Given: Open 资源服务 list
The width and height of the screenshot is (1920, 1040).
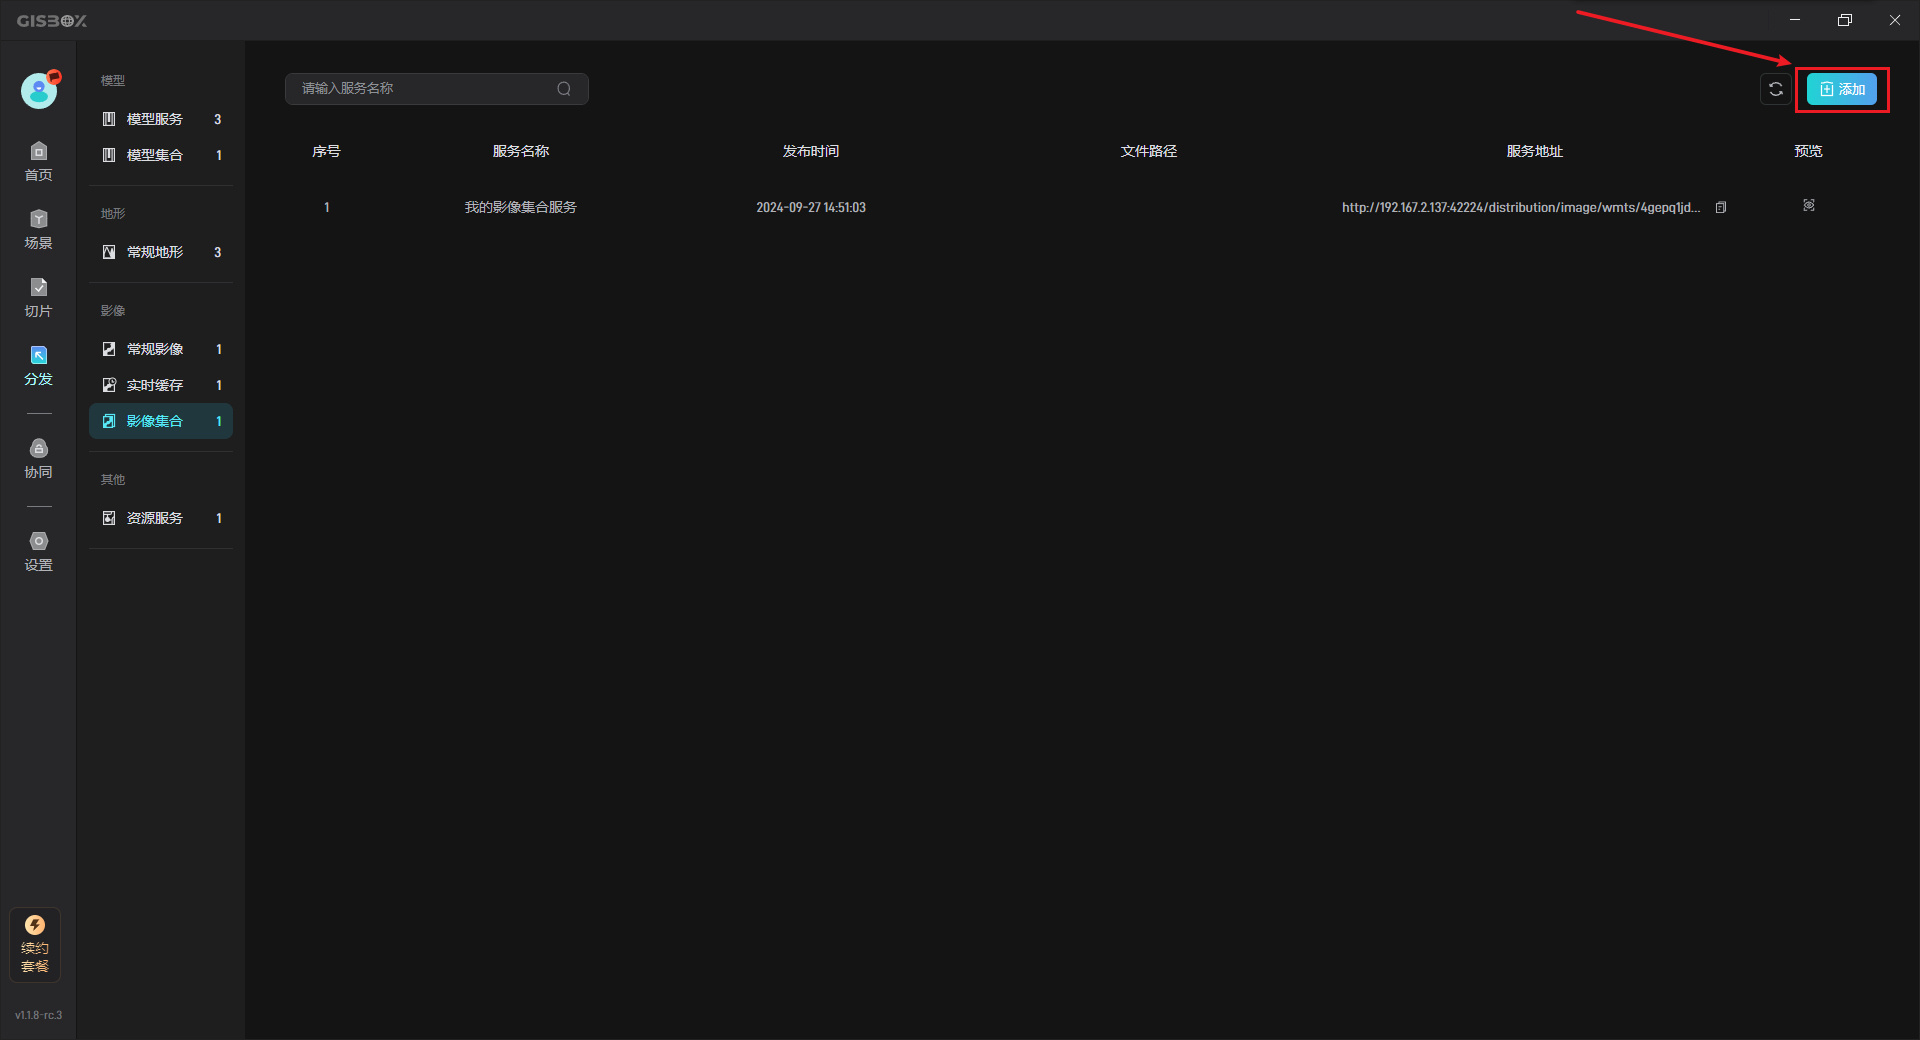Looking at the screenshot, I should point(161,518).
